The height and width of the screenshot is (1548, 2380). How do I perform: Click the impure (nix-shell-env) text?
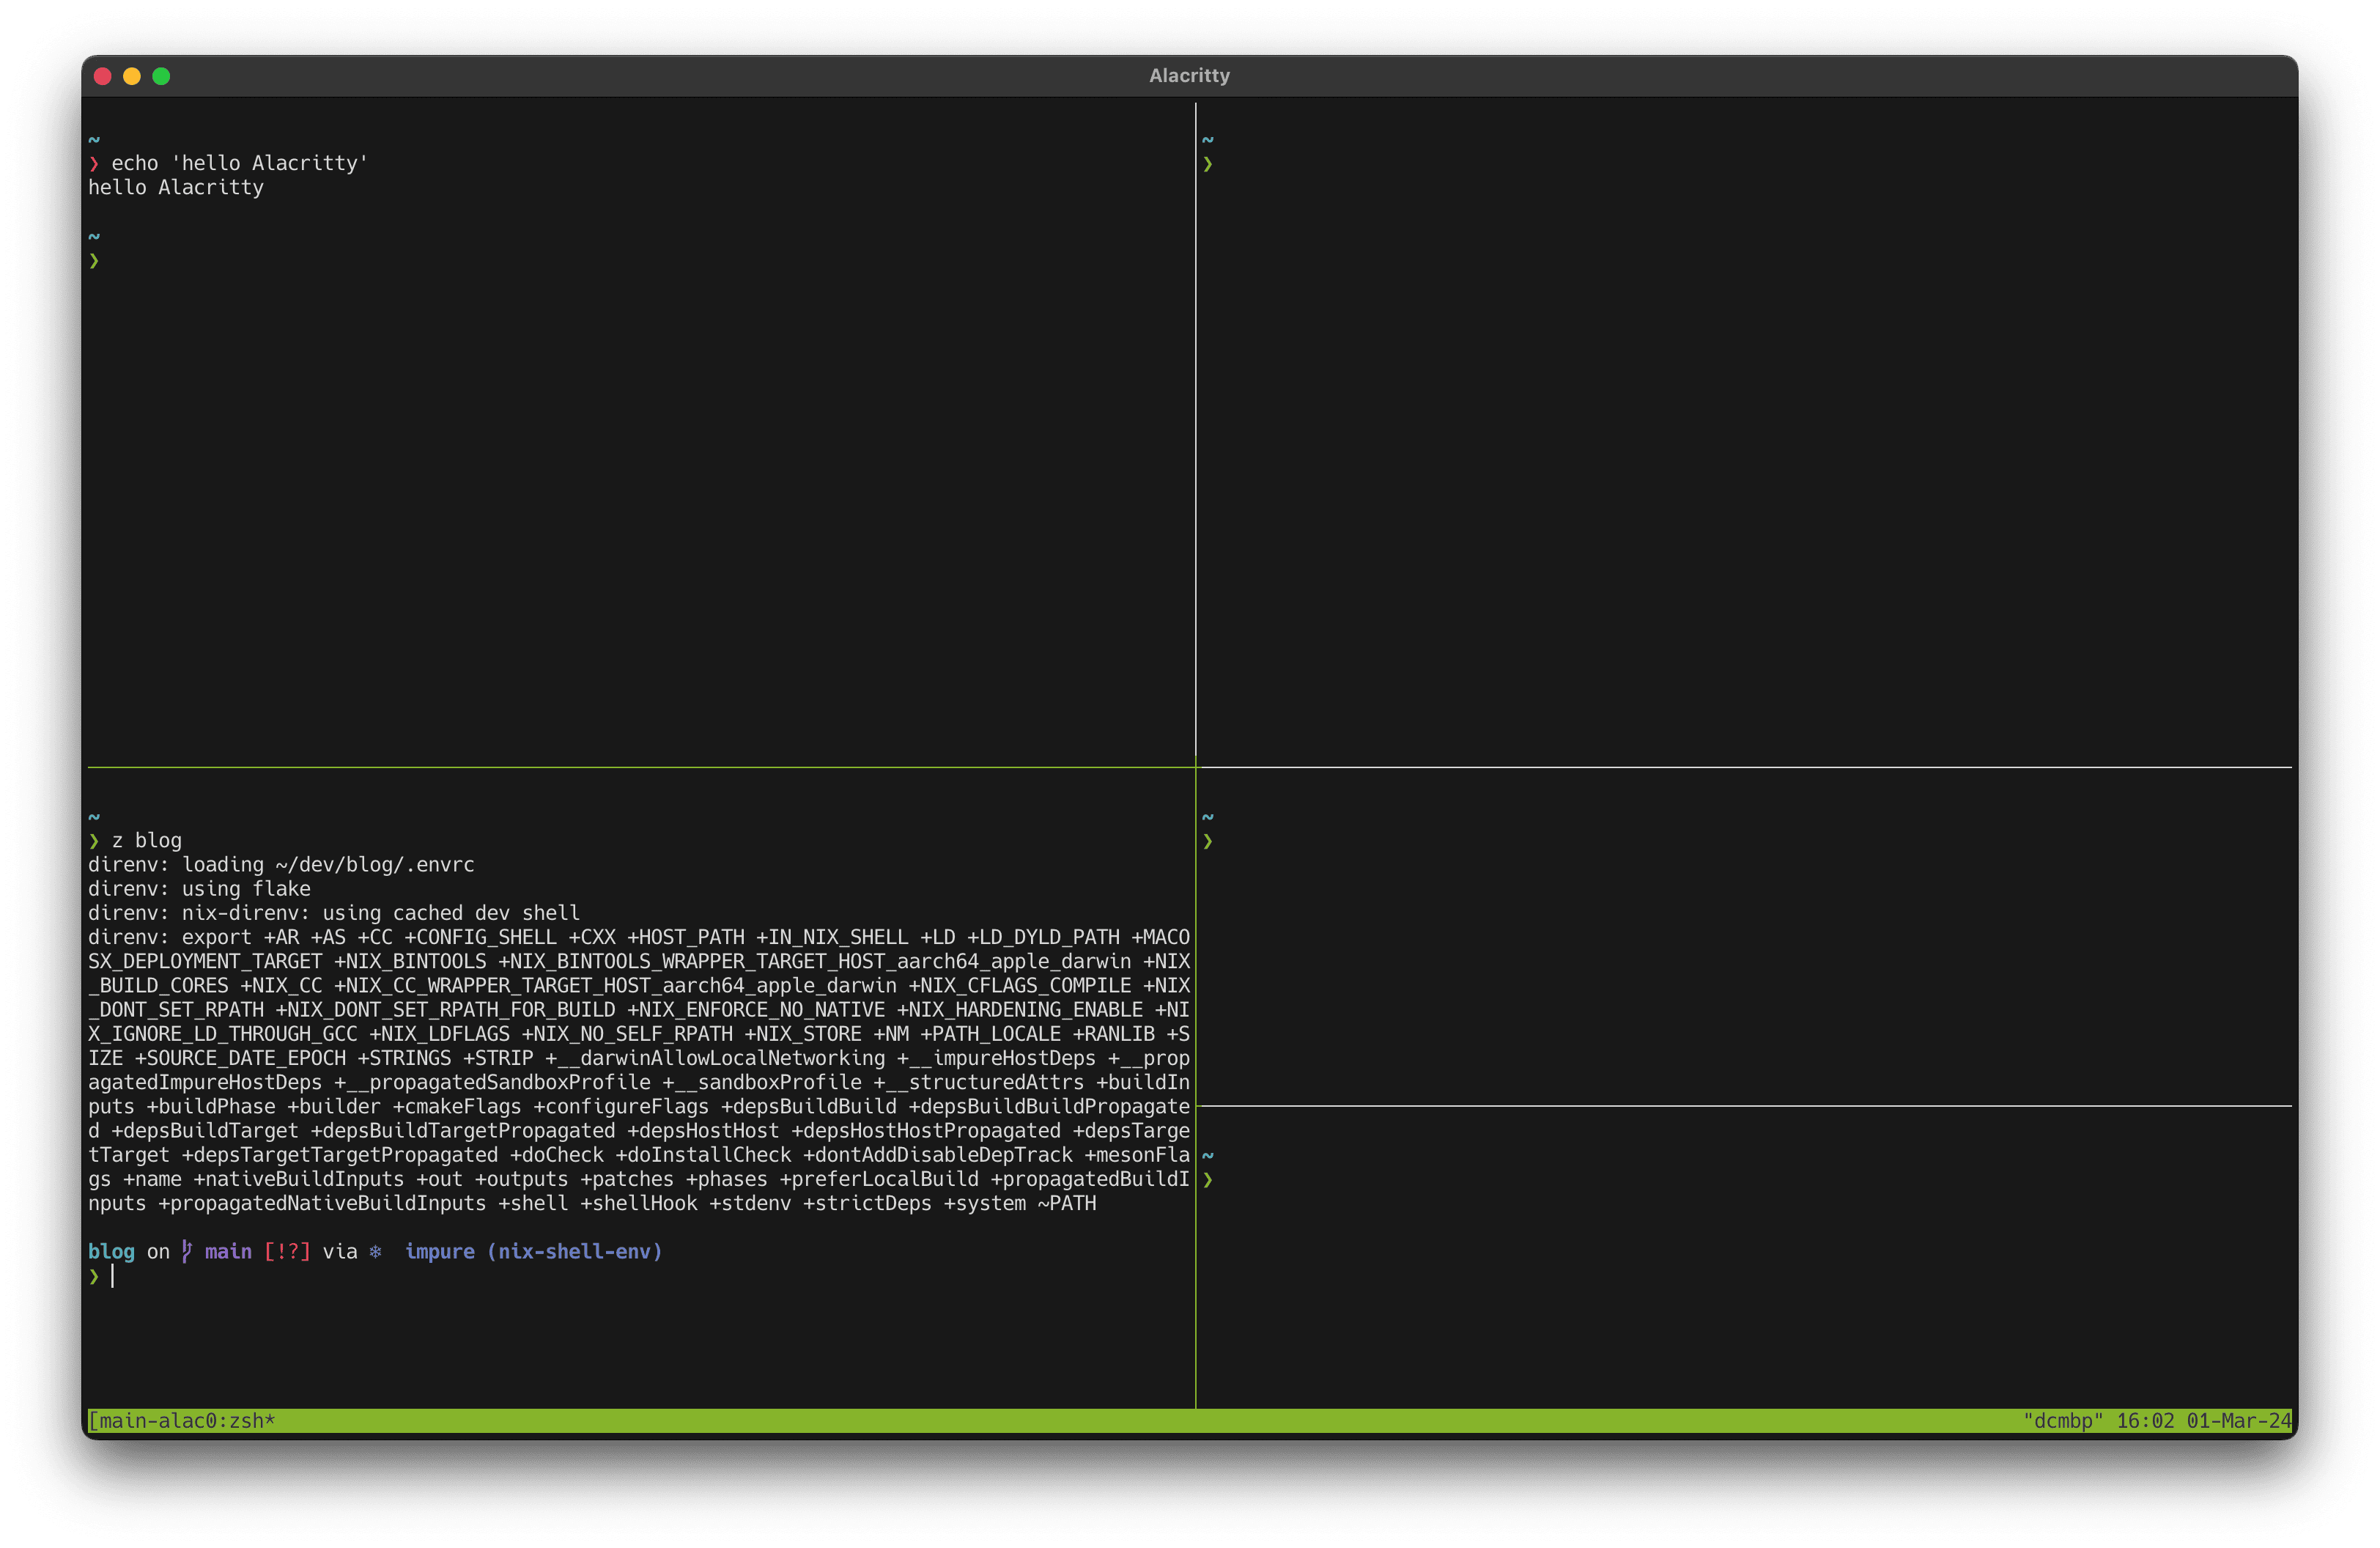534,1251
